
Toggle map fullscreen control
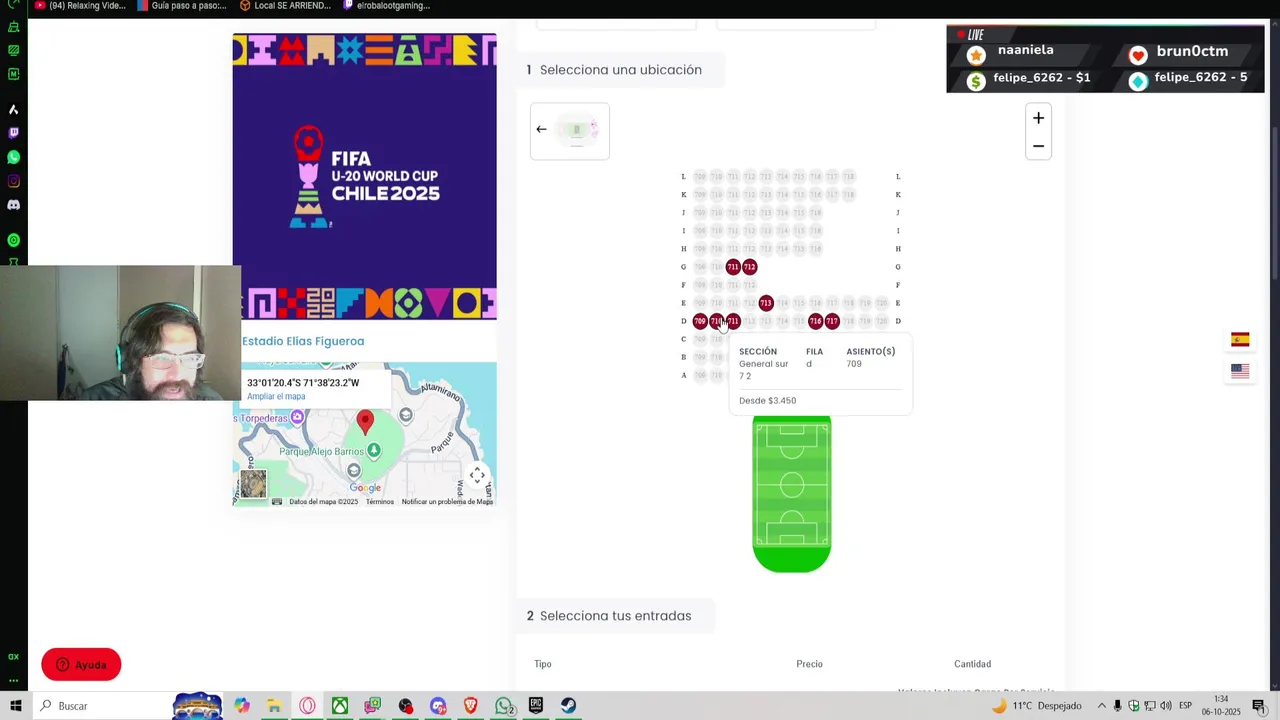point(477,476)
